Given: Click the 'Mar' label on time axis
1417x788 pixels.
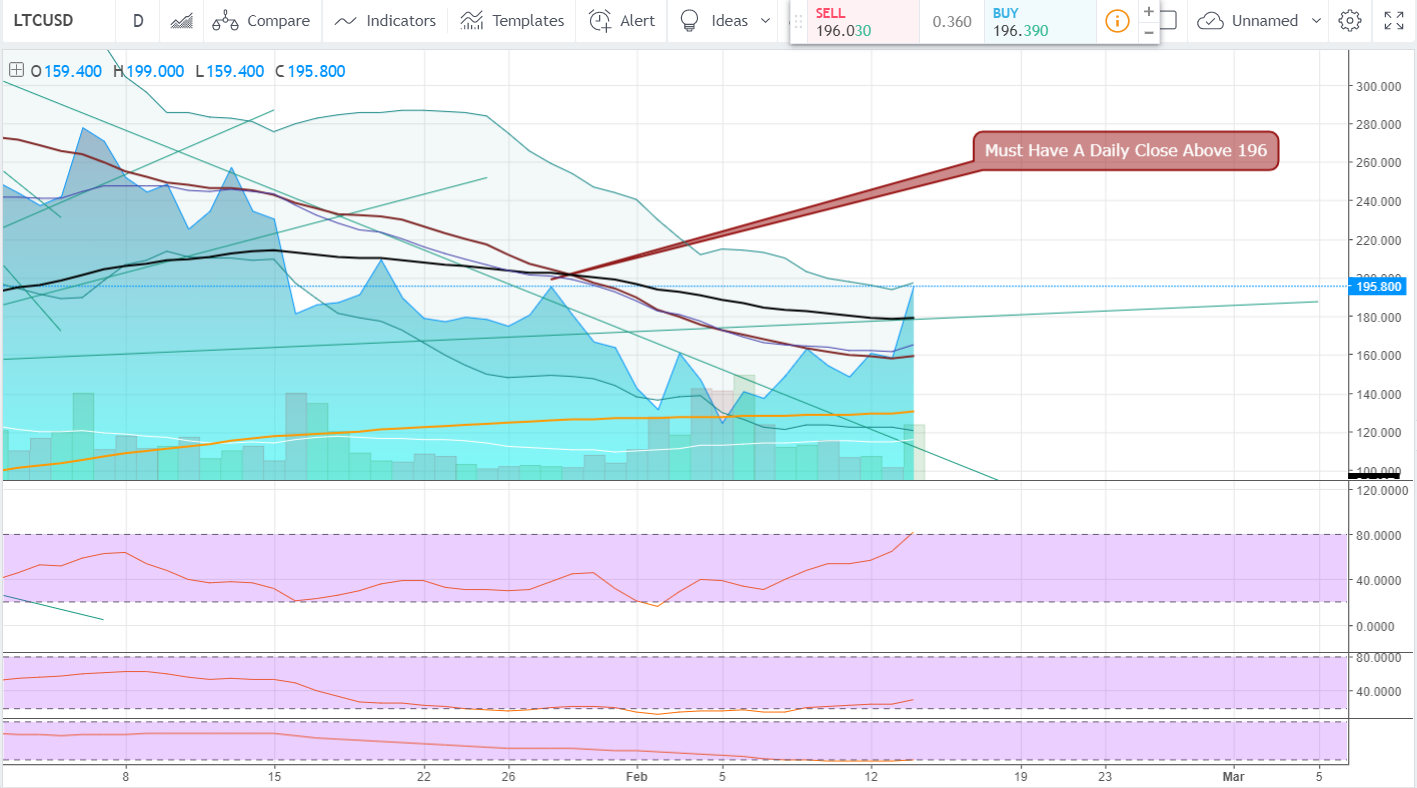Looking at the screenshot, I should click(x=1233, y=775).
